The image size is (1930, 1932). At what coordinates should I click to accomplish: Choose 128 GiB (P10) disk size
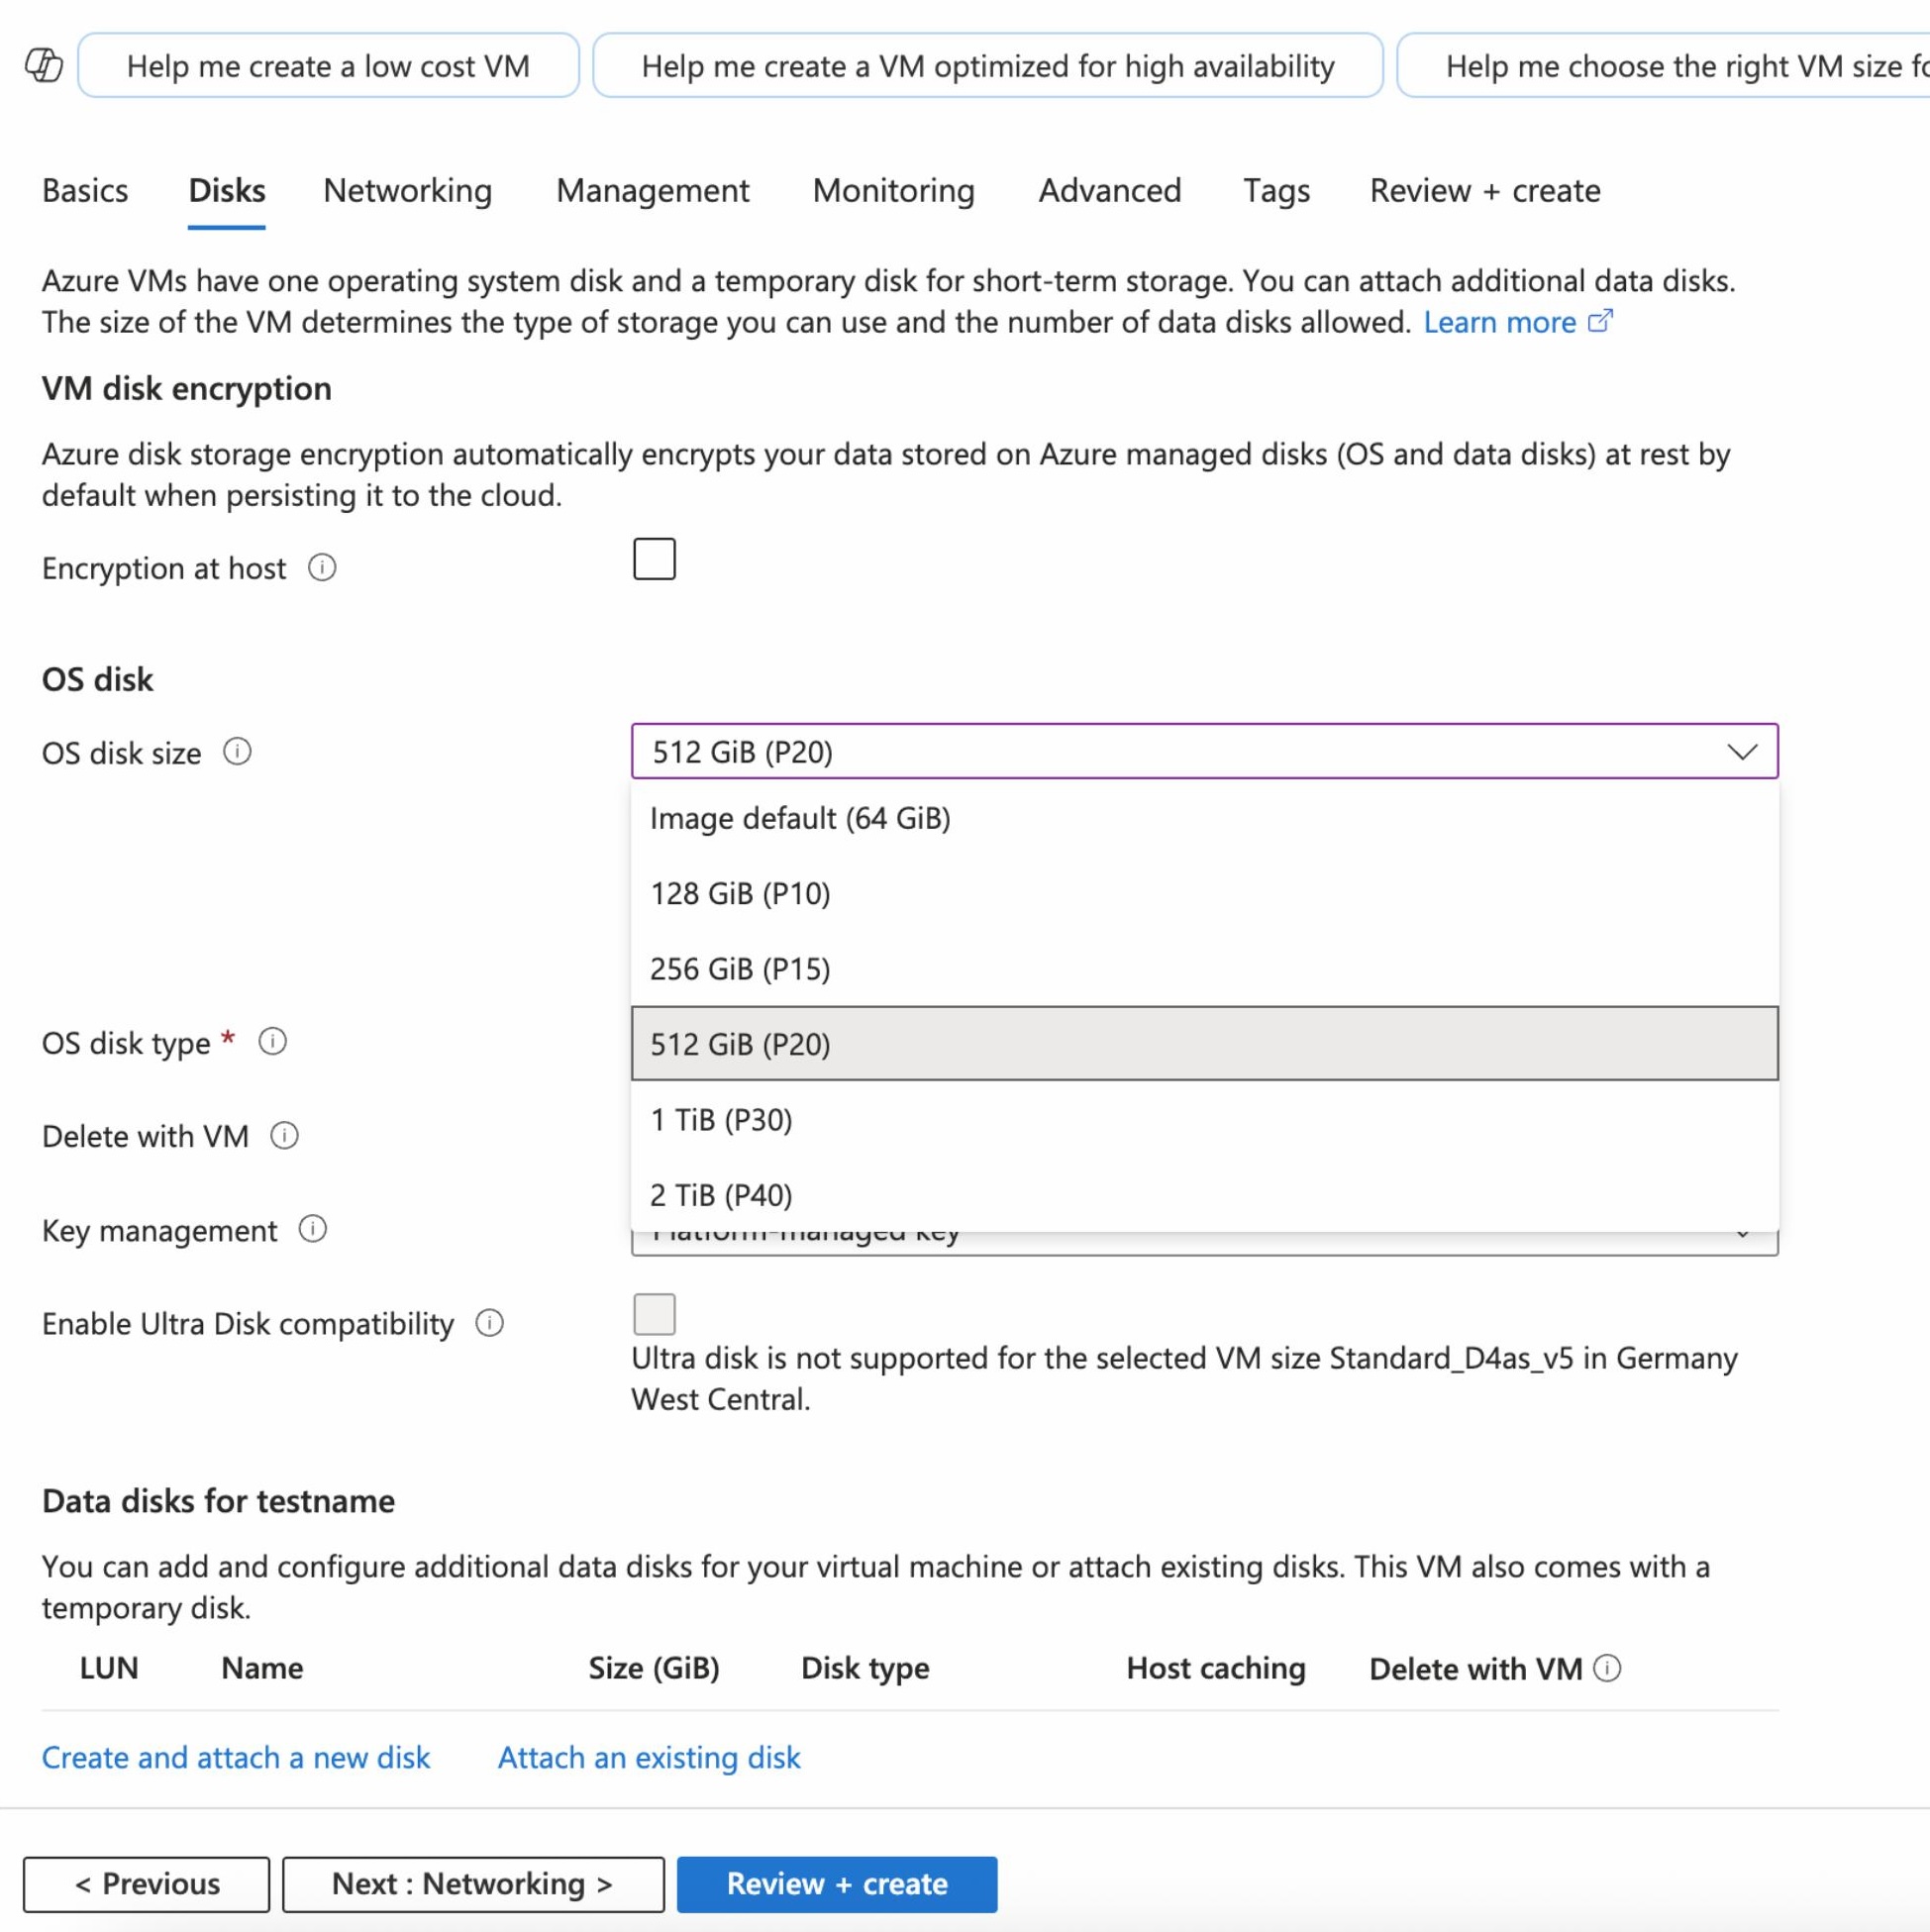pyautogui.click(x=1204, y=893)
